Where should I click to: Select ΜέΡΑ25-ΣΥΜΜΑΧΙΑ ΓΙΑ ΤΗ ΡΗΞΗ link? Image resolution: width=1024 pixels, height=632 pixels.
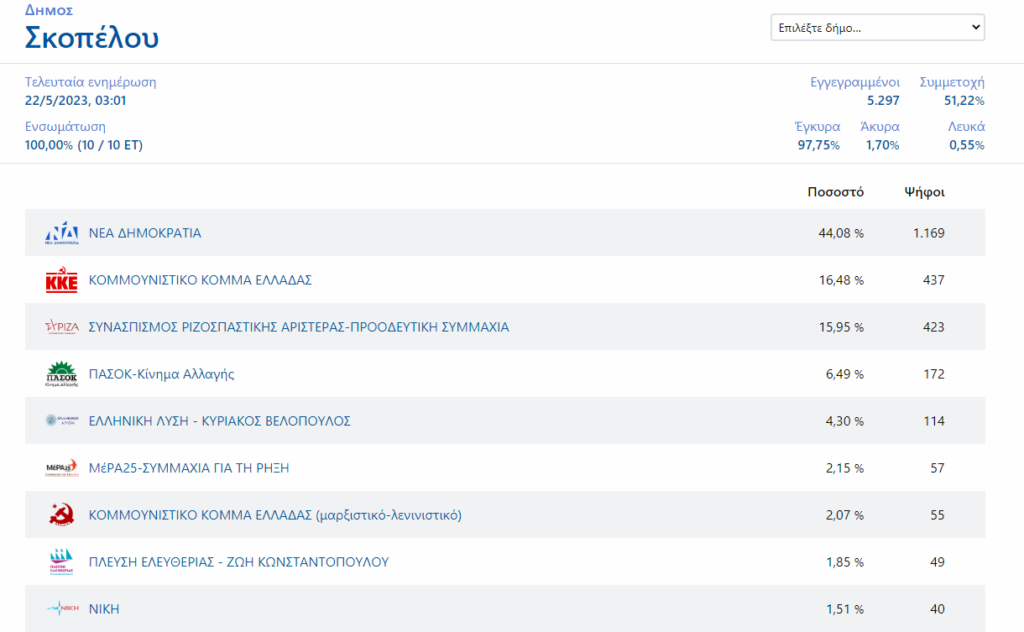pyautogui.click(x=189, y=468)
